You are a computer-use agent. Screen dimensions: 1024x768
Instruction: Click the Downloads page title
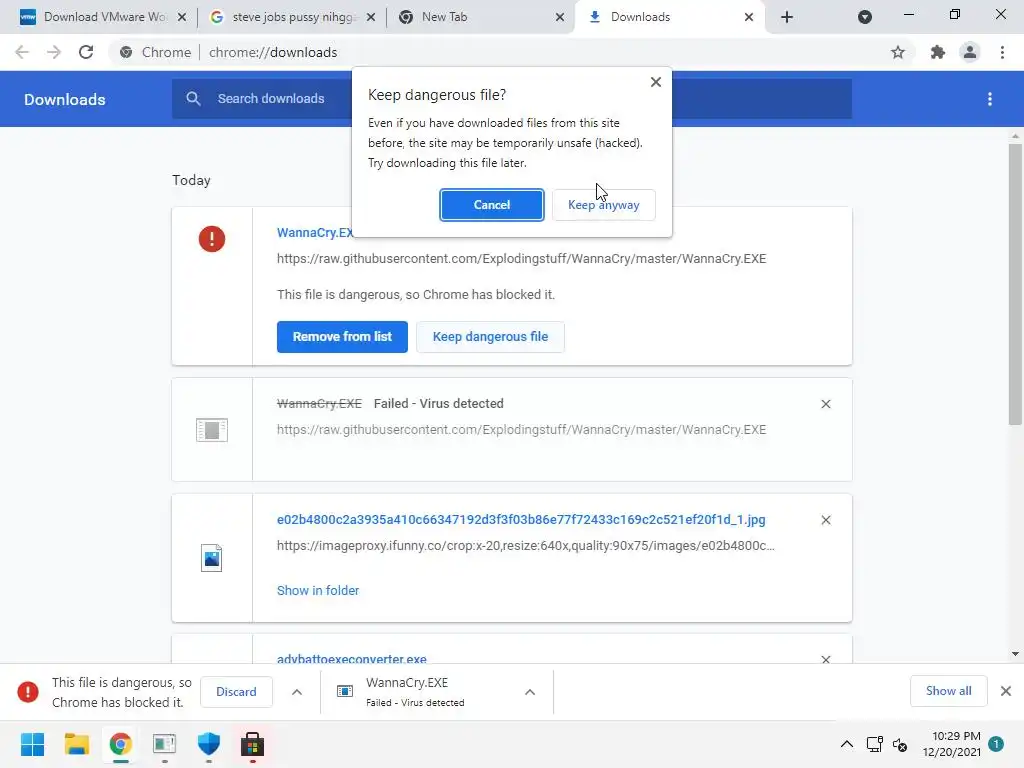(x=65, y=100)
